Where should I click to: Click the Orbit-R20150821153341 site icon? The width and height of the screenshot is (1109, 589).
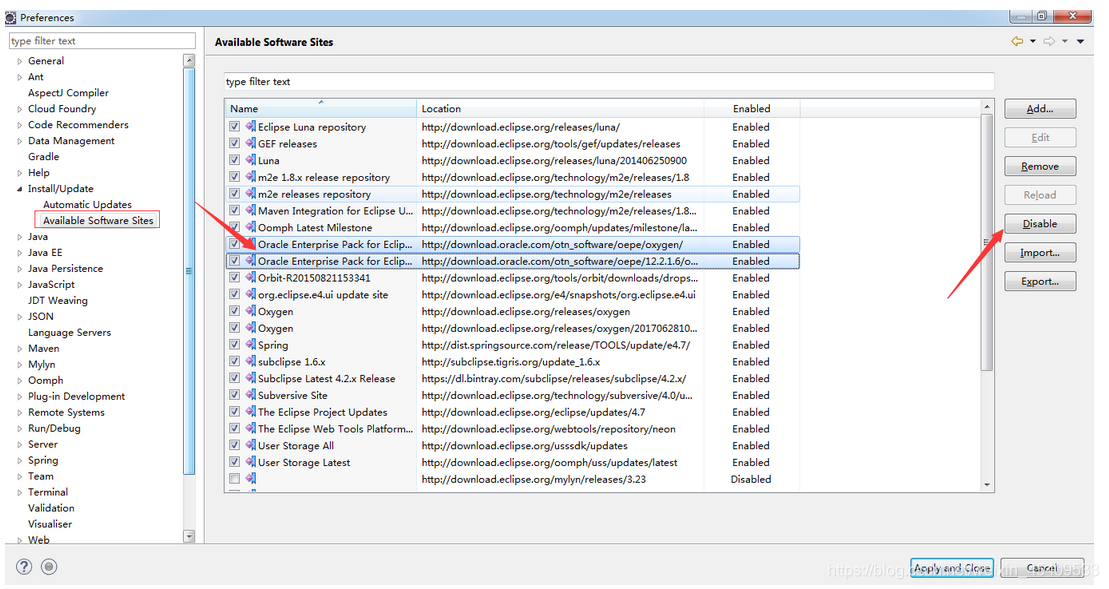pyautogui.click(x=250, y=277)
